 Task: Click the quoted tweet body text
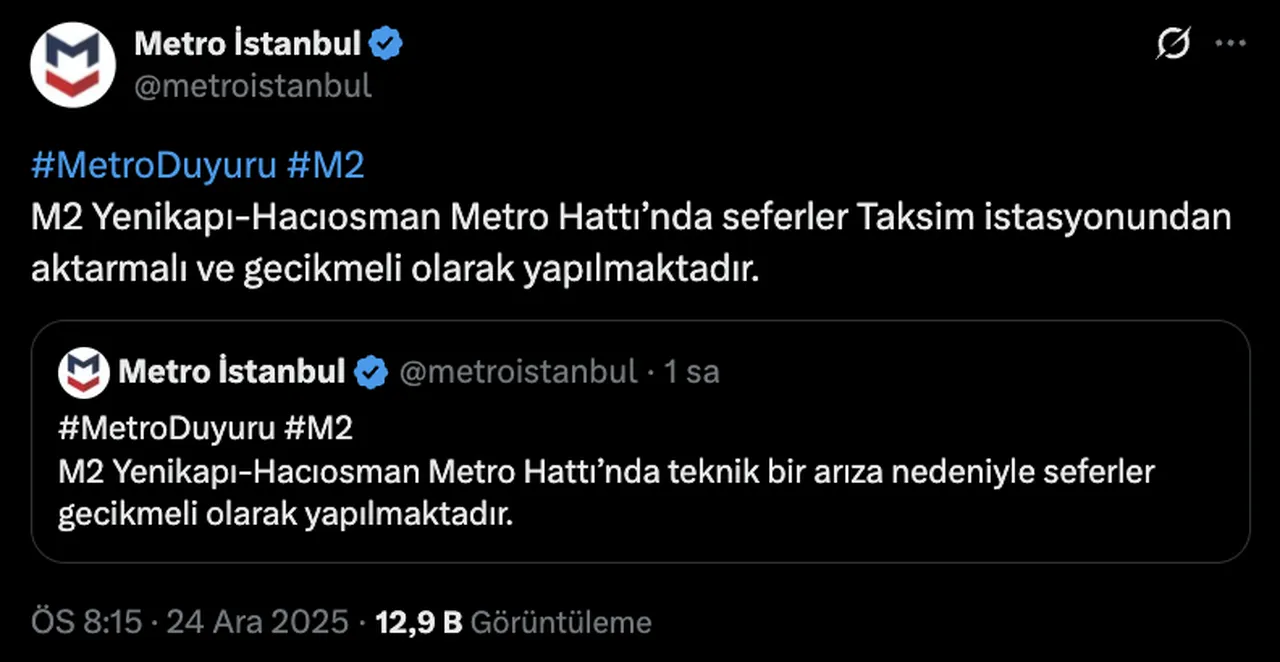click(x=606, y=492)
